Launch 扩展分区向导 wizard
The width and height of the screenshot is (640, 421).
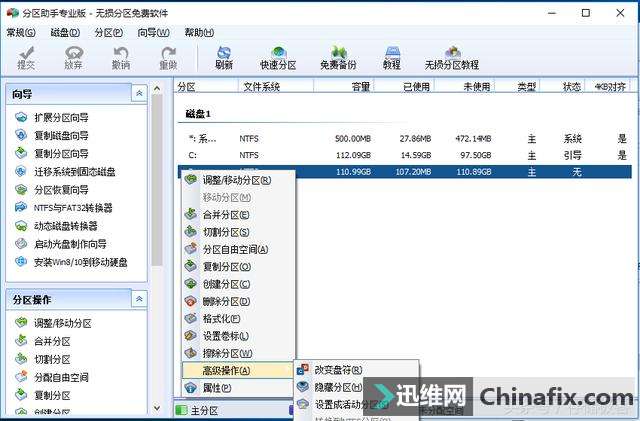click(52, 118)
